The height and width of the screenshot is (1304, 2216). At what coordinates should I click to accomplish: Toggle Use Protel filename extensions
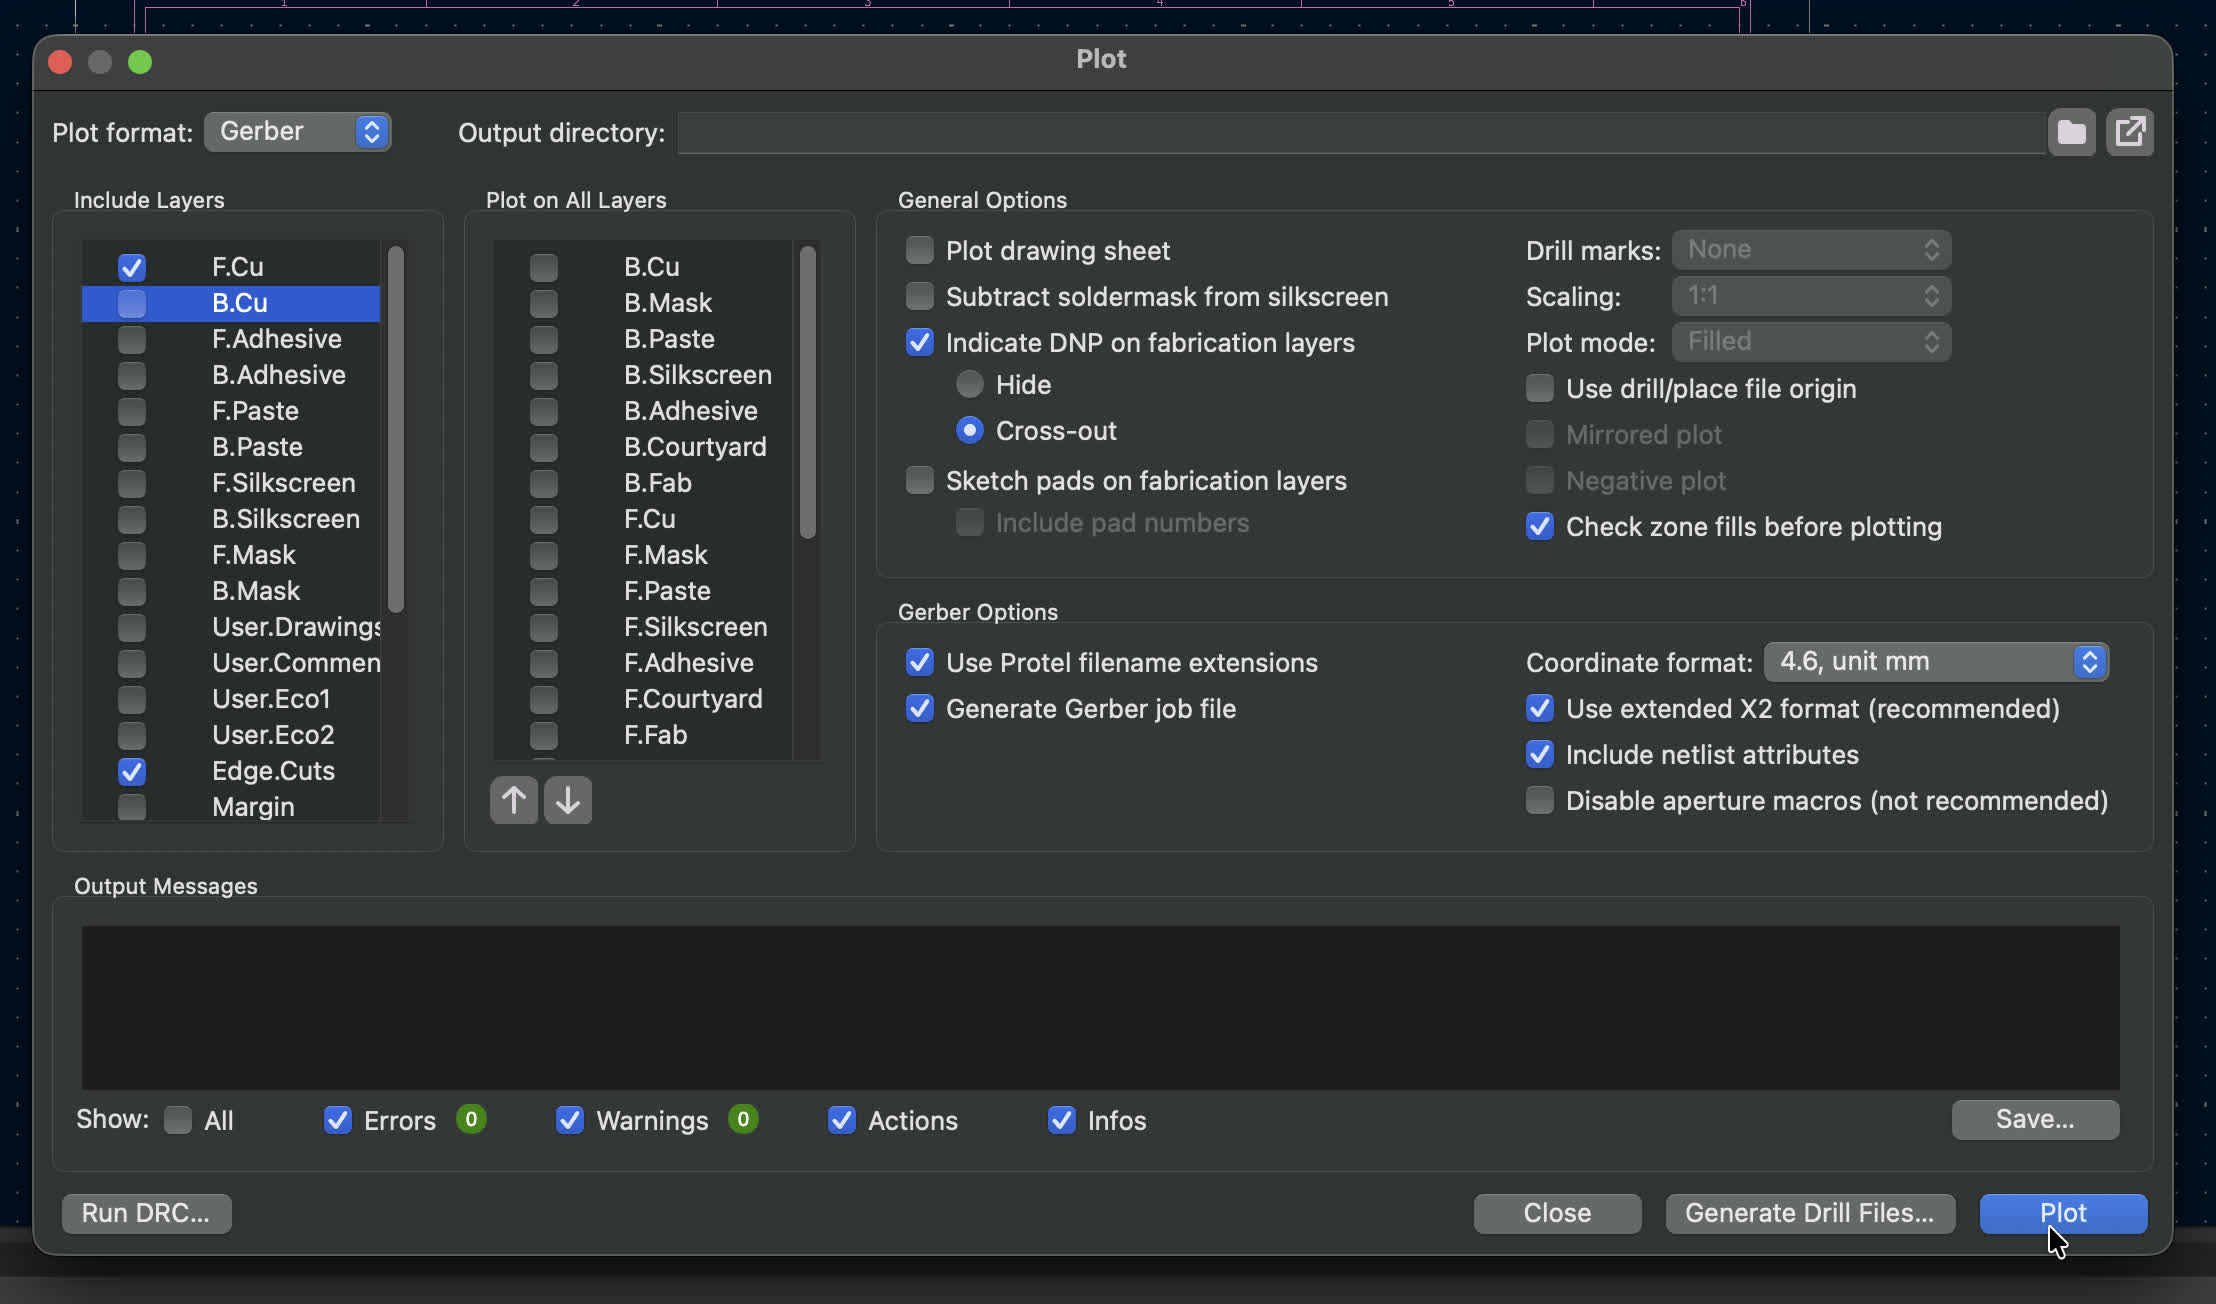coord(919,662)
